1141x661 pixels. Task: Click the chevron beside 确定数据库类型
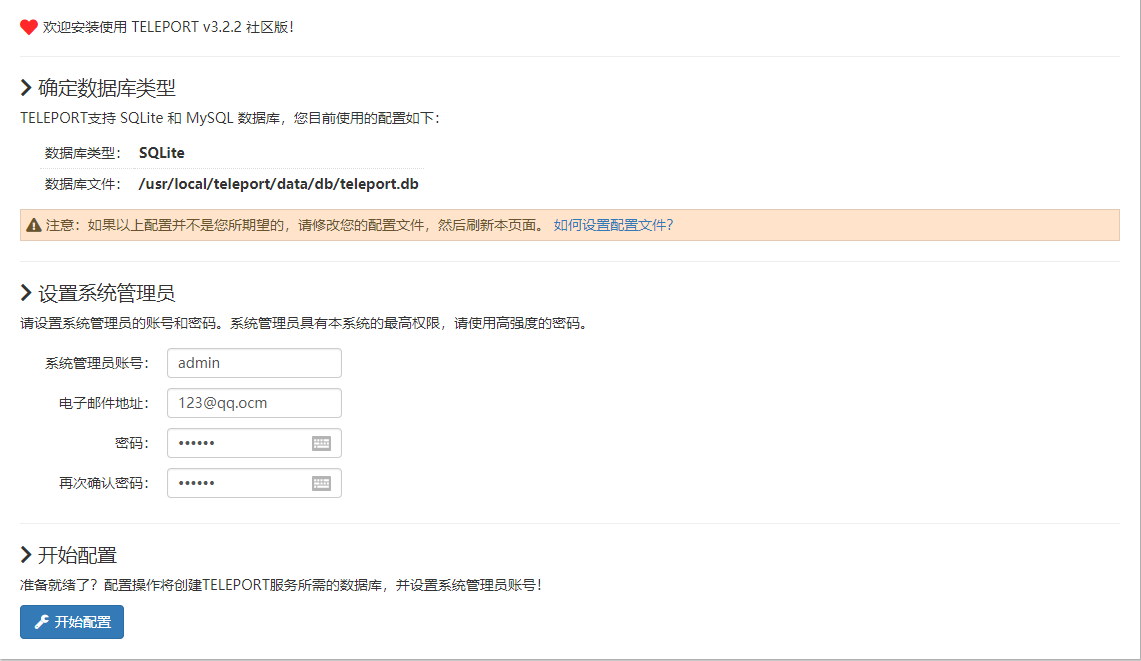tap(26, 88)
